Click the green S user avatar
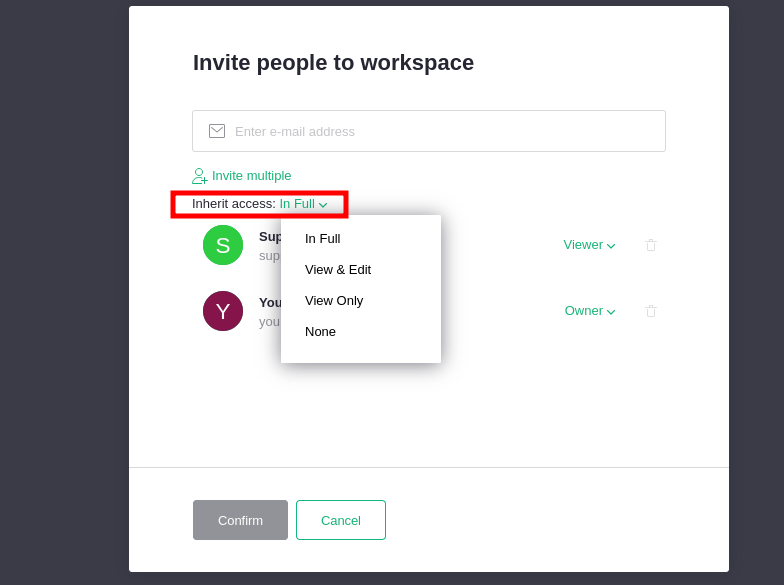This screenshot has height=585, width=784. 223,245
